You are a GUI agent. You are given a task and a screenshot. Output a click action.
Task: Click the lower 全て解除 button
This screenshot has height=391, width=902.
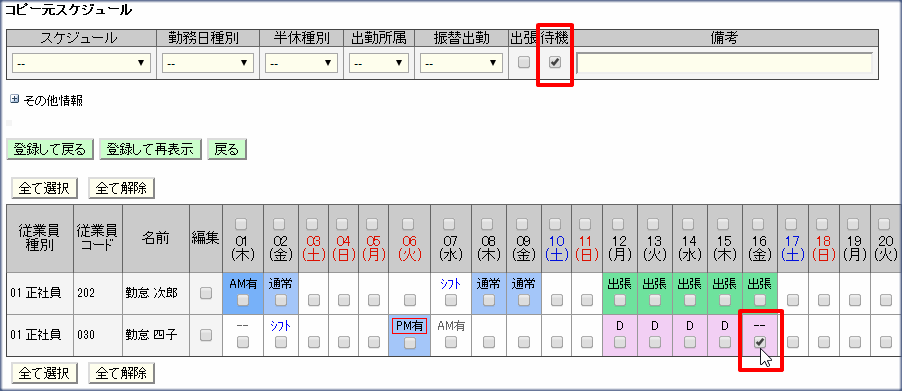[121, 373]
